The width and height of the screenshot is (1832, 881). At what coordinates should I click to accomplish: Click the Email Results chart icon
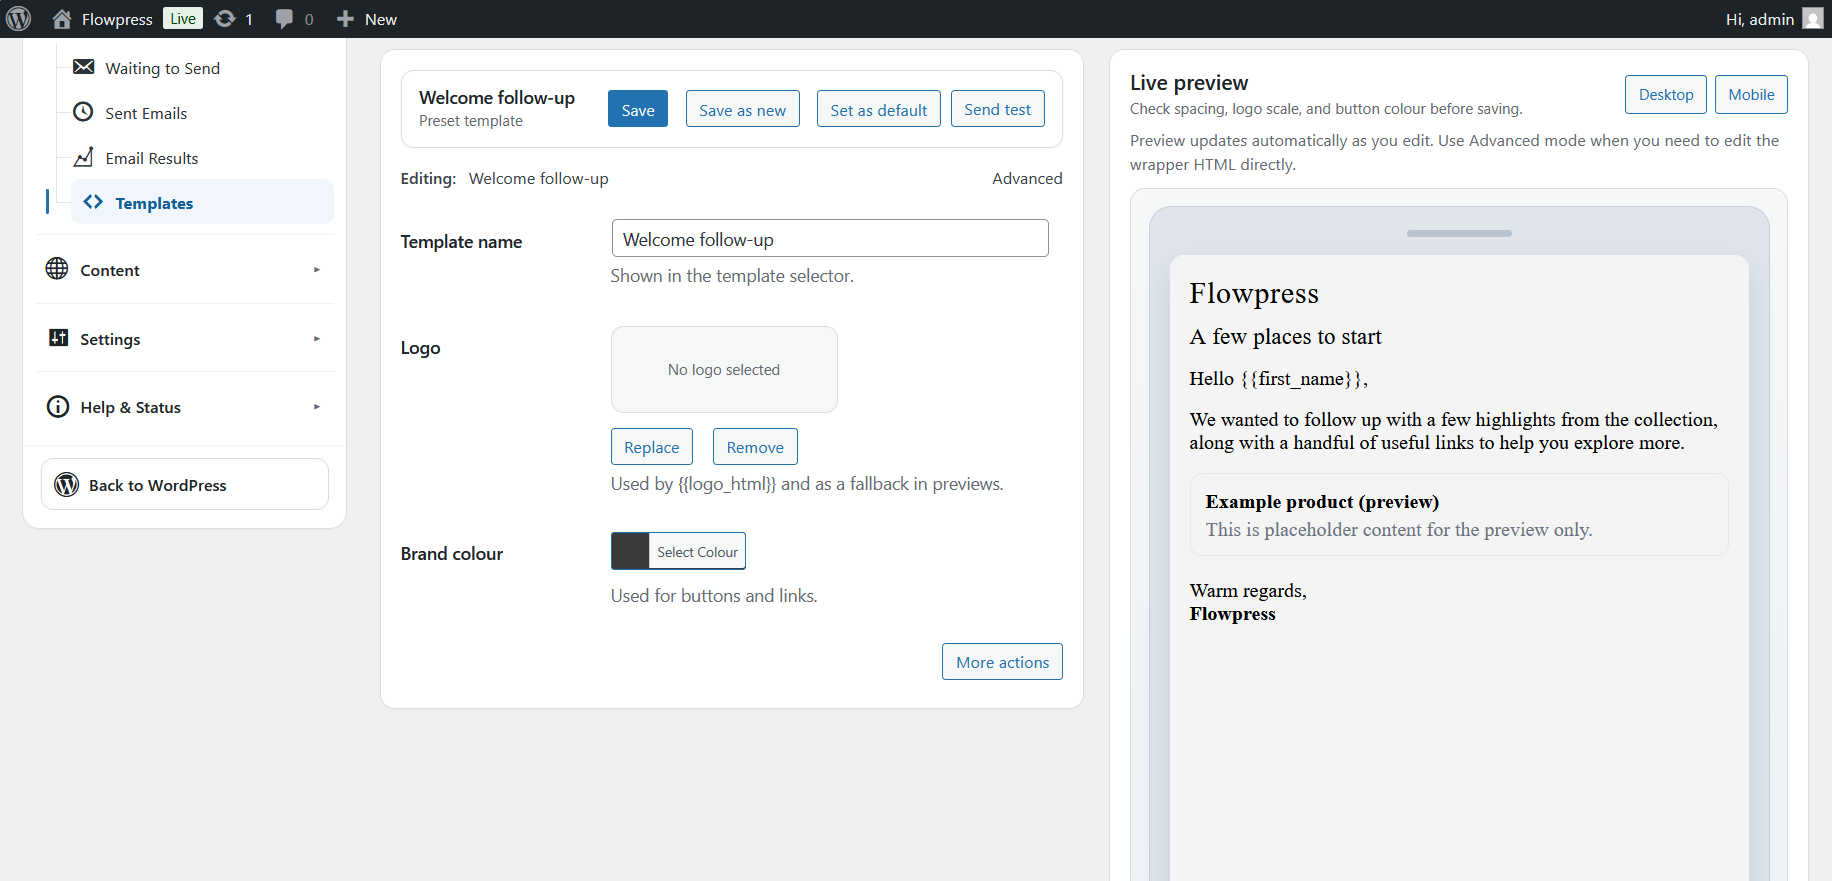click(84, 157)
